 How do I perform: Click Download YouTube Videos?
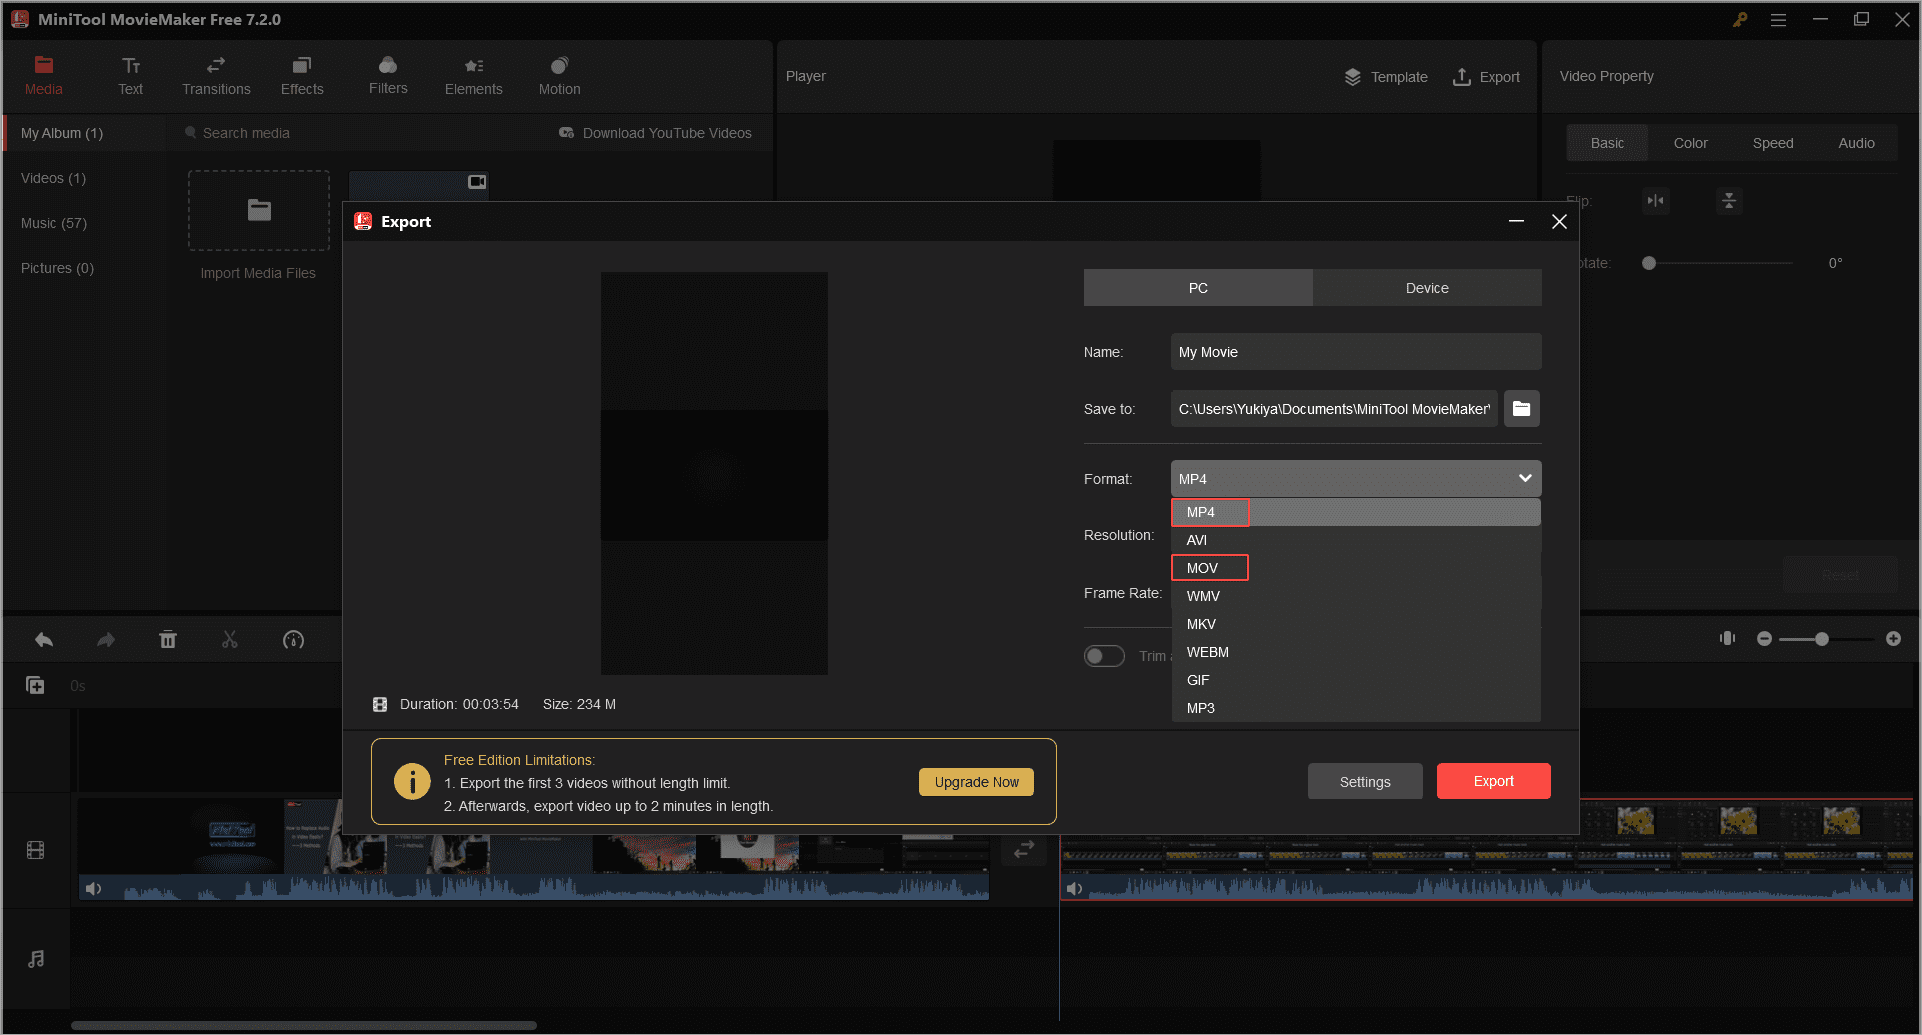point(655,133)
